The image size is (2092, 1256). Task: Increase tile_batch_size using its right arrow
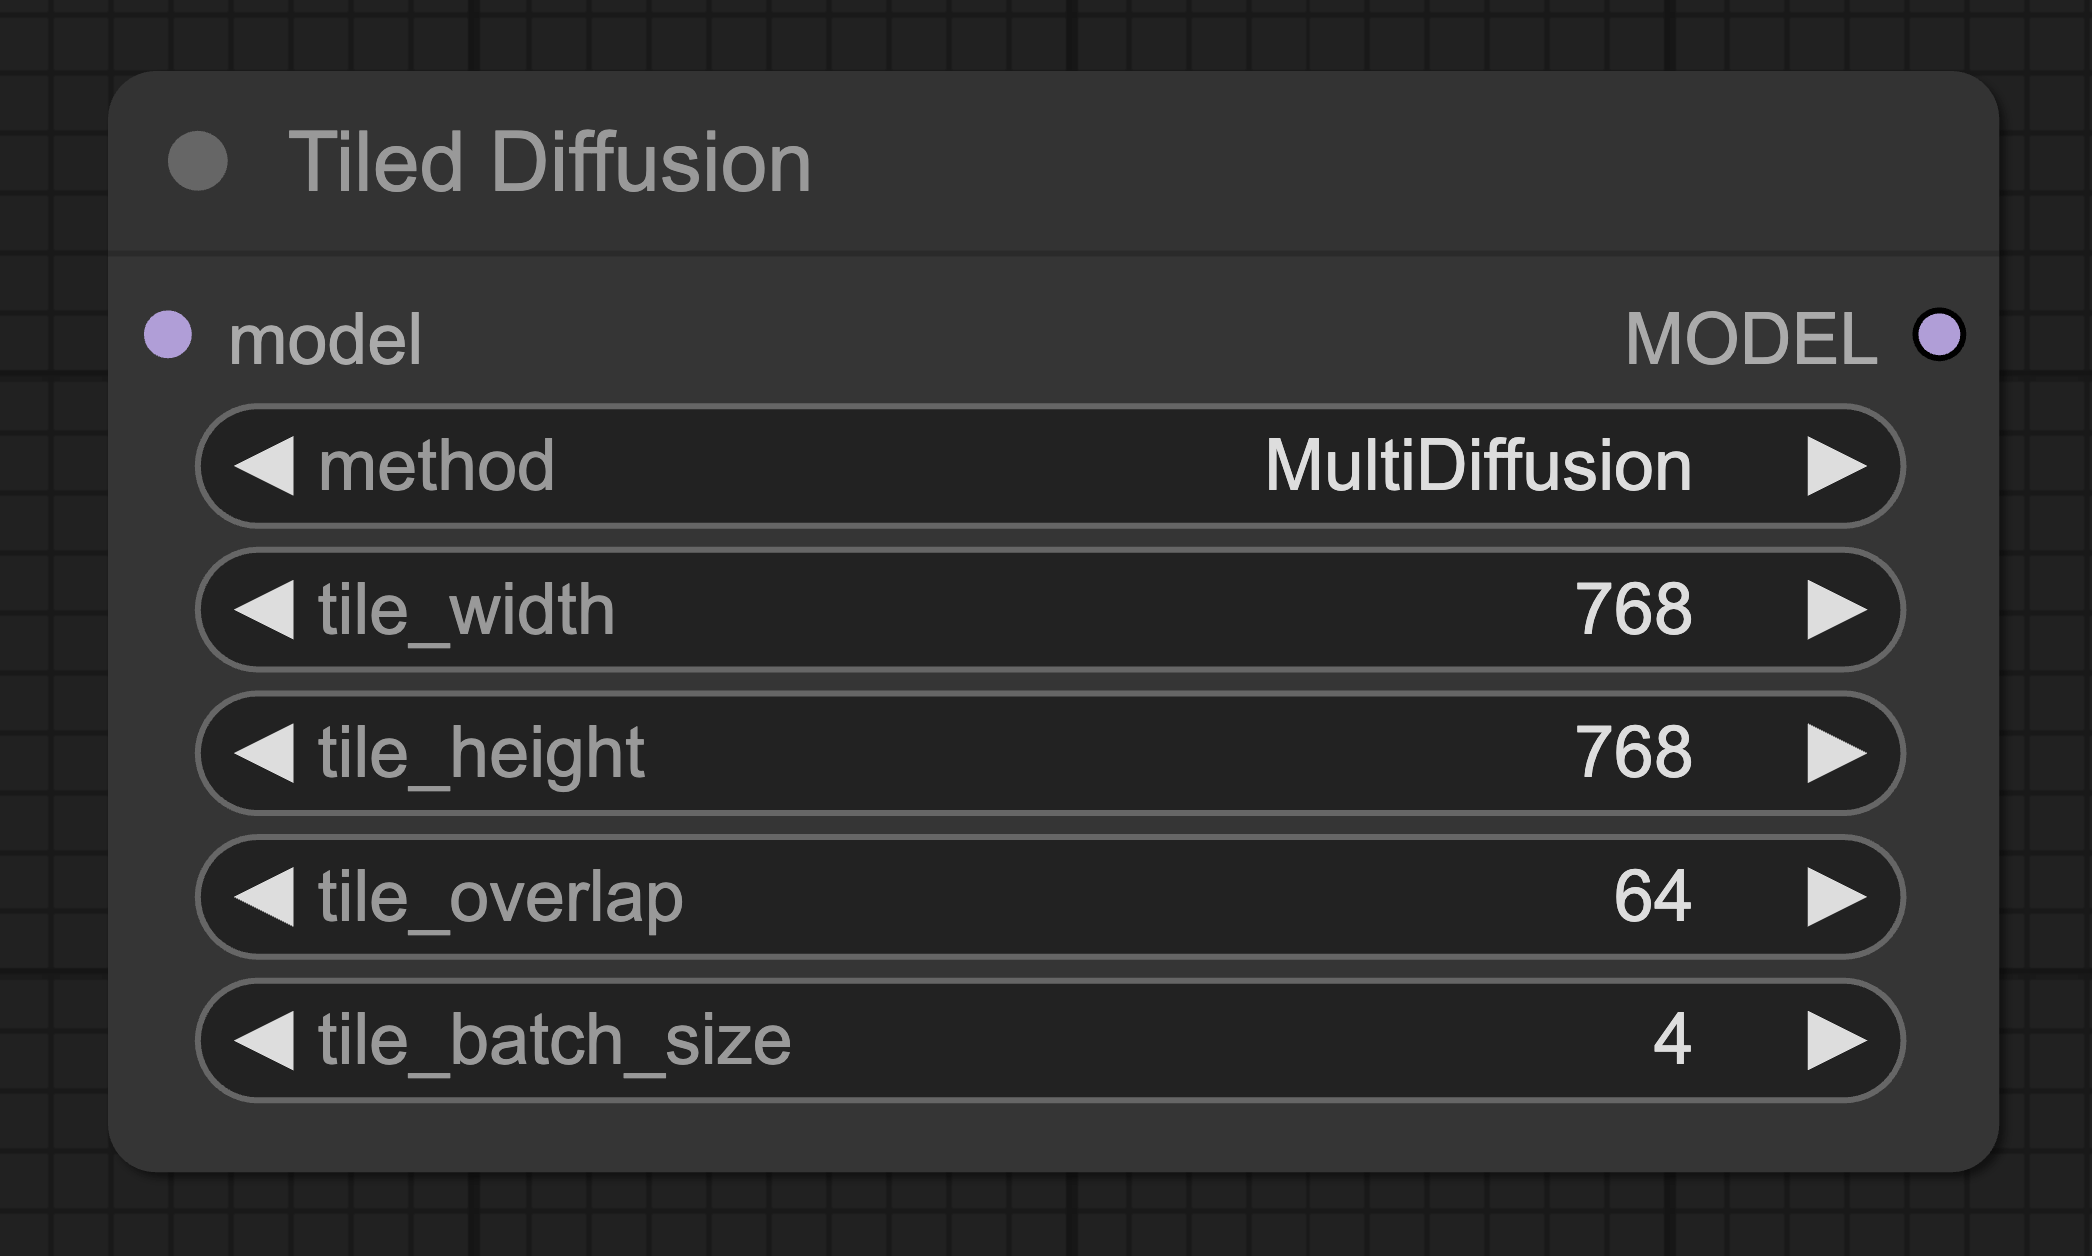pos(1840,1041)
